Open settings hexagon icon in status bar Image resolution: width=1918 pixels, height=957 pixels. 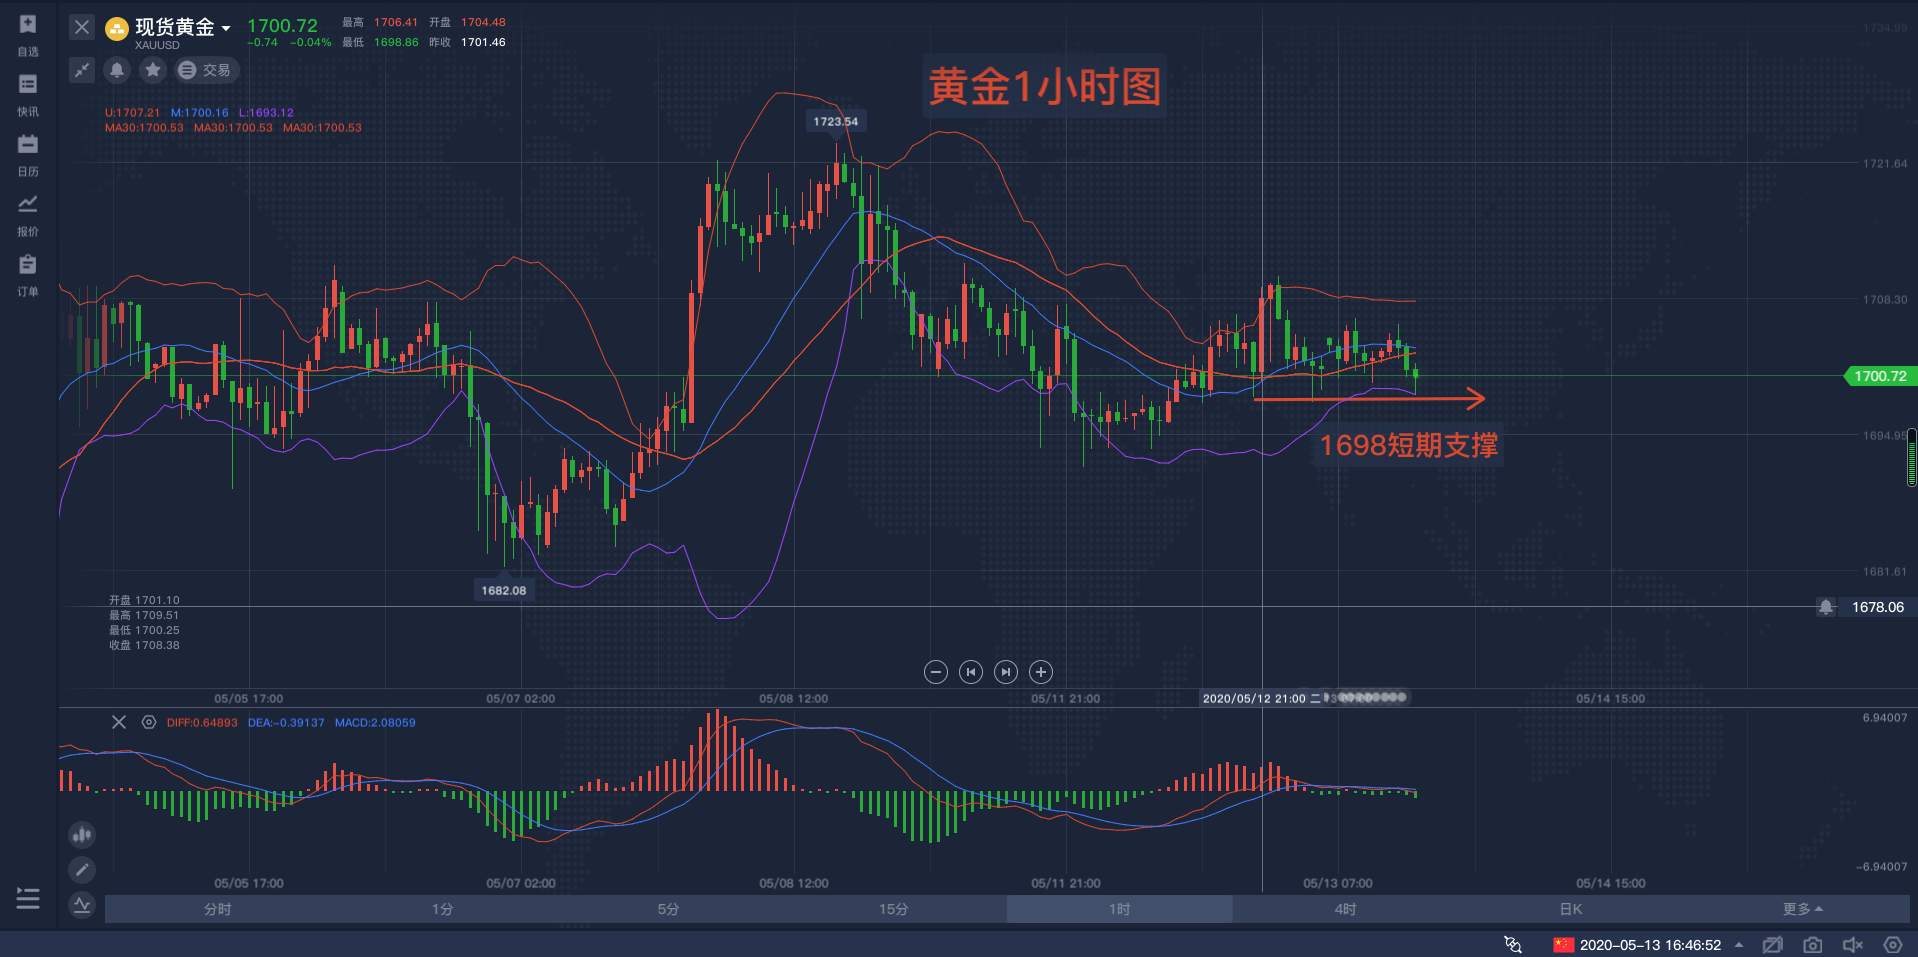tap(1892, 944)
